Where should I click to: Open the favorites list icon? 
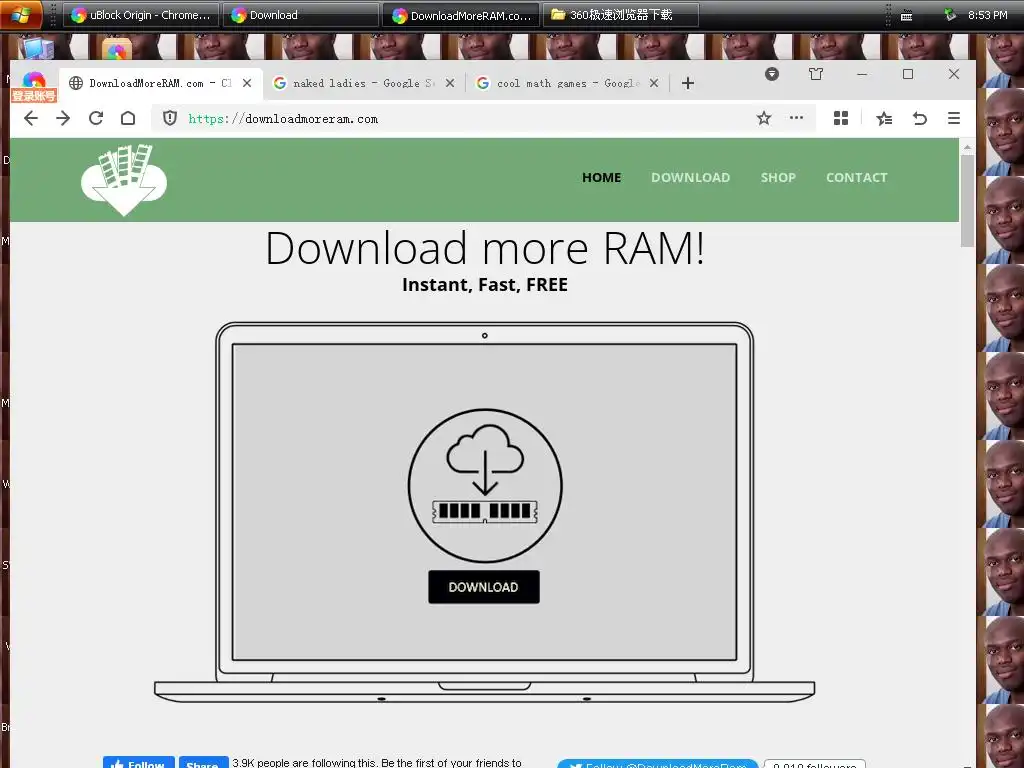pyautogui.click(x=884, y=118)
